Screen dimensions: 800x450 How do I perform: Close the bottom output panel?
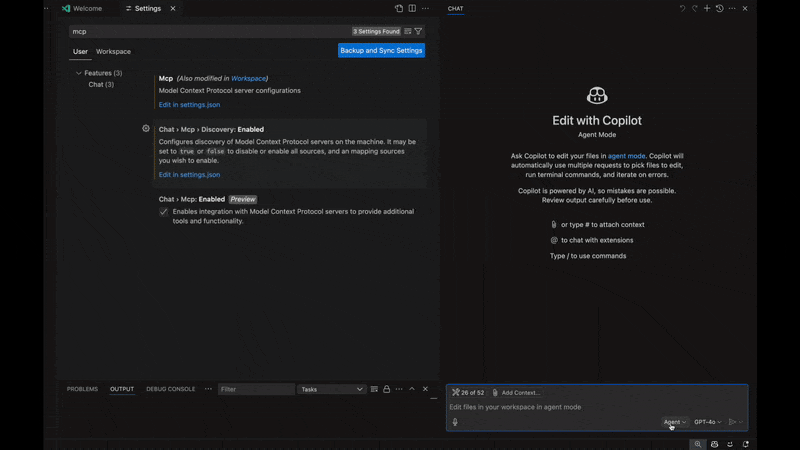425,389
